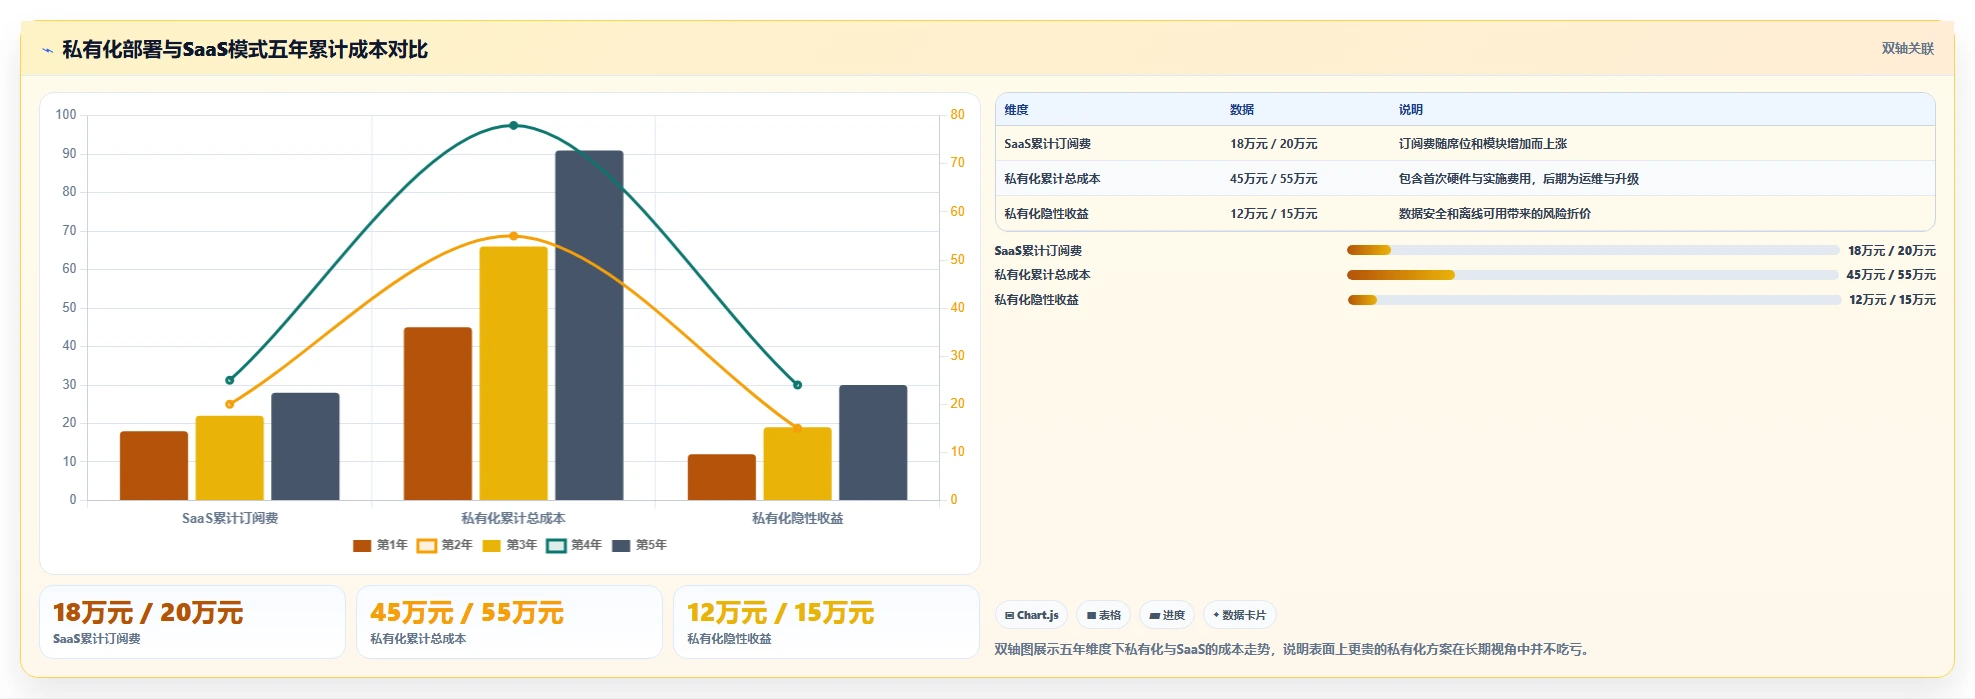Click the 数据 table column header
Screen dimensions: 1975x699
coord(1242,110)
